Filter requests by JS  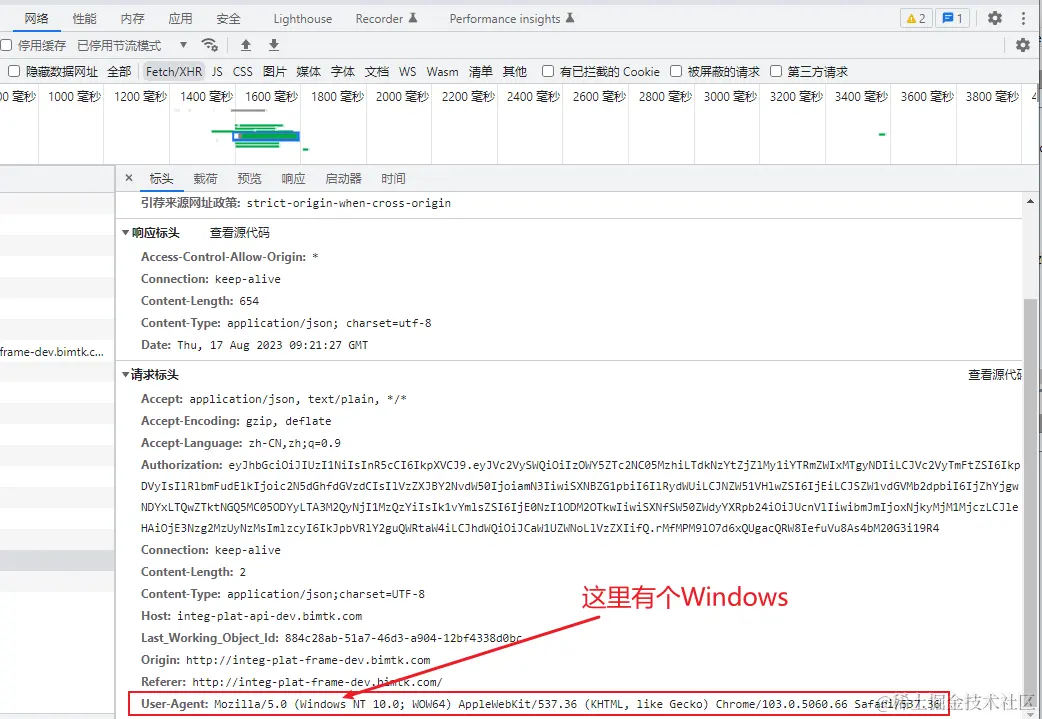[217, 71]
